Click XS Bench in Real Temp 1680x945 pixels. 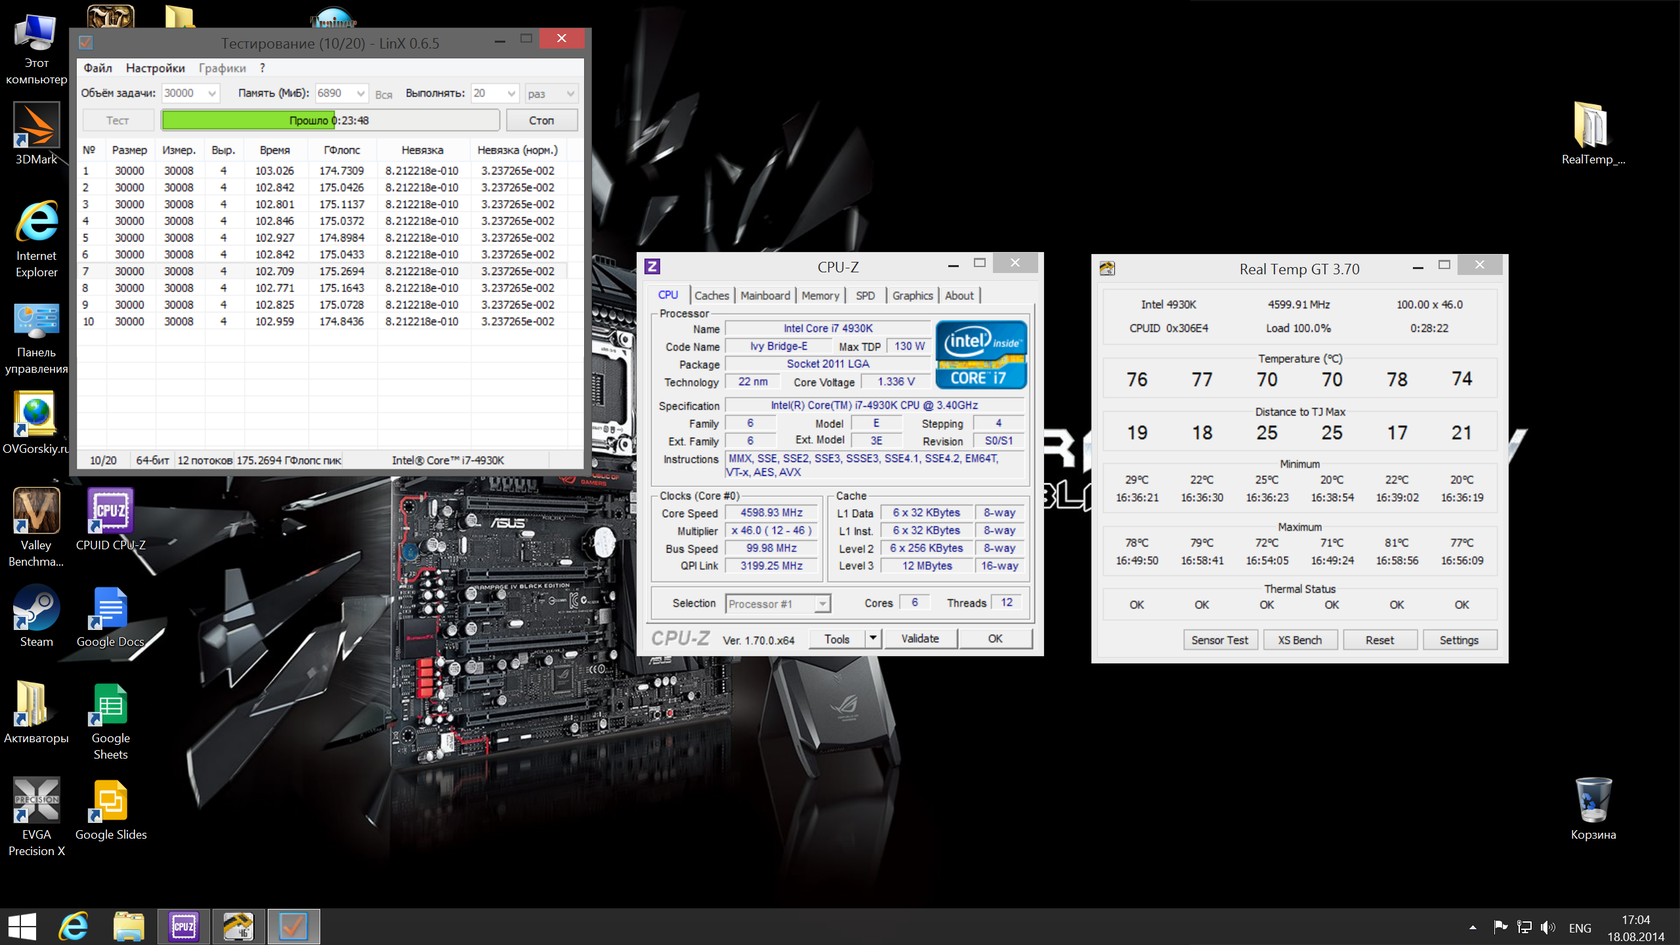tap(1300, 640)
